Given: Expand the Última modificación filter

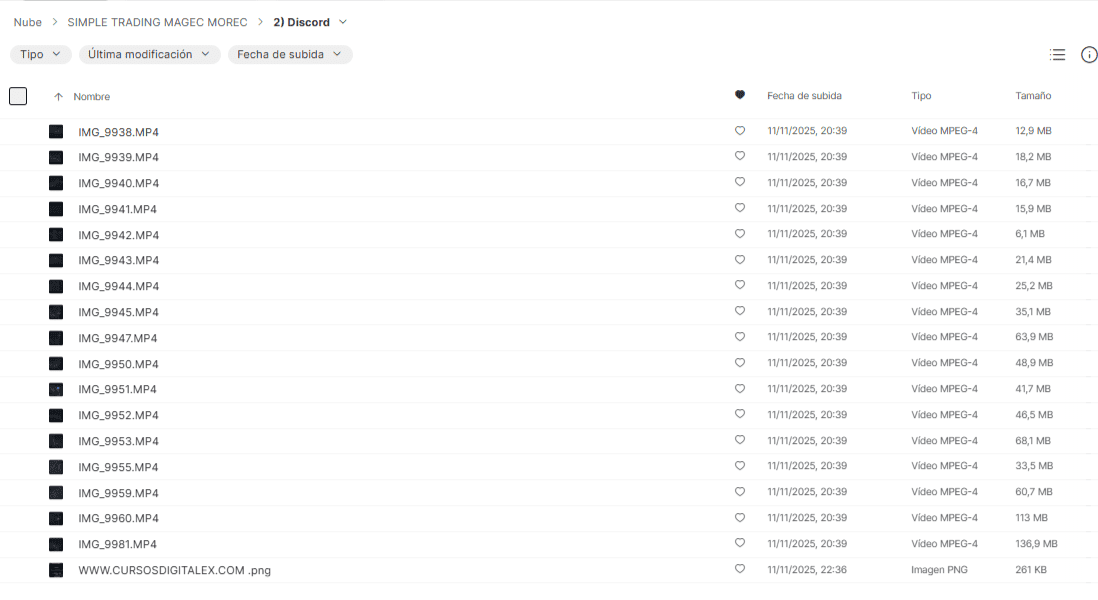Looking at the screenshot, I should tap(149, 55).
